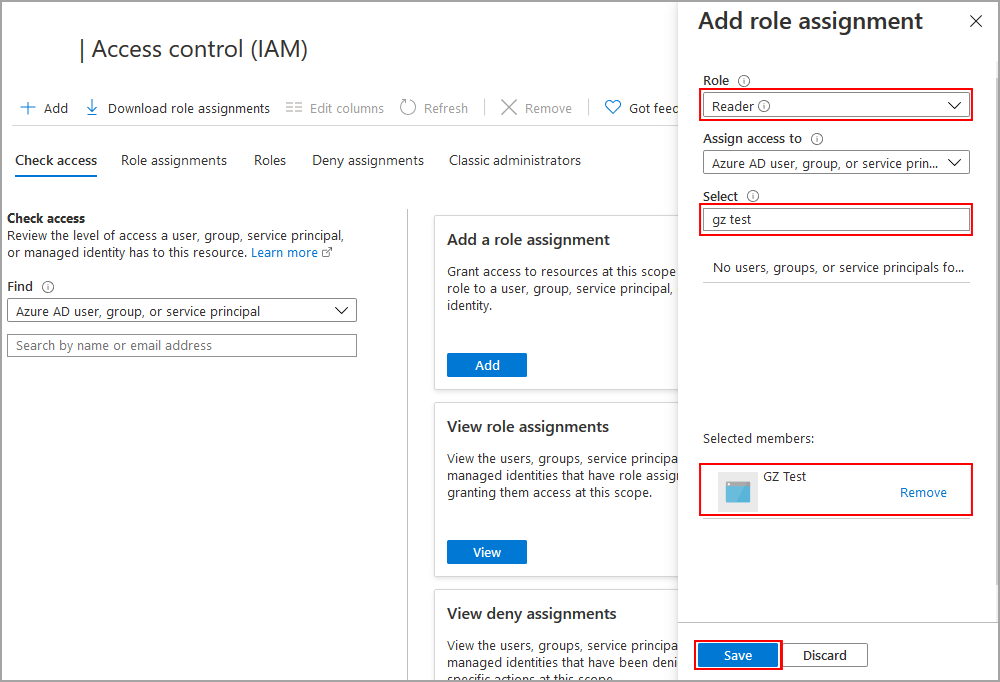Click the Remove X icon in toolbar

[x=509, y=108]
